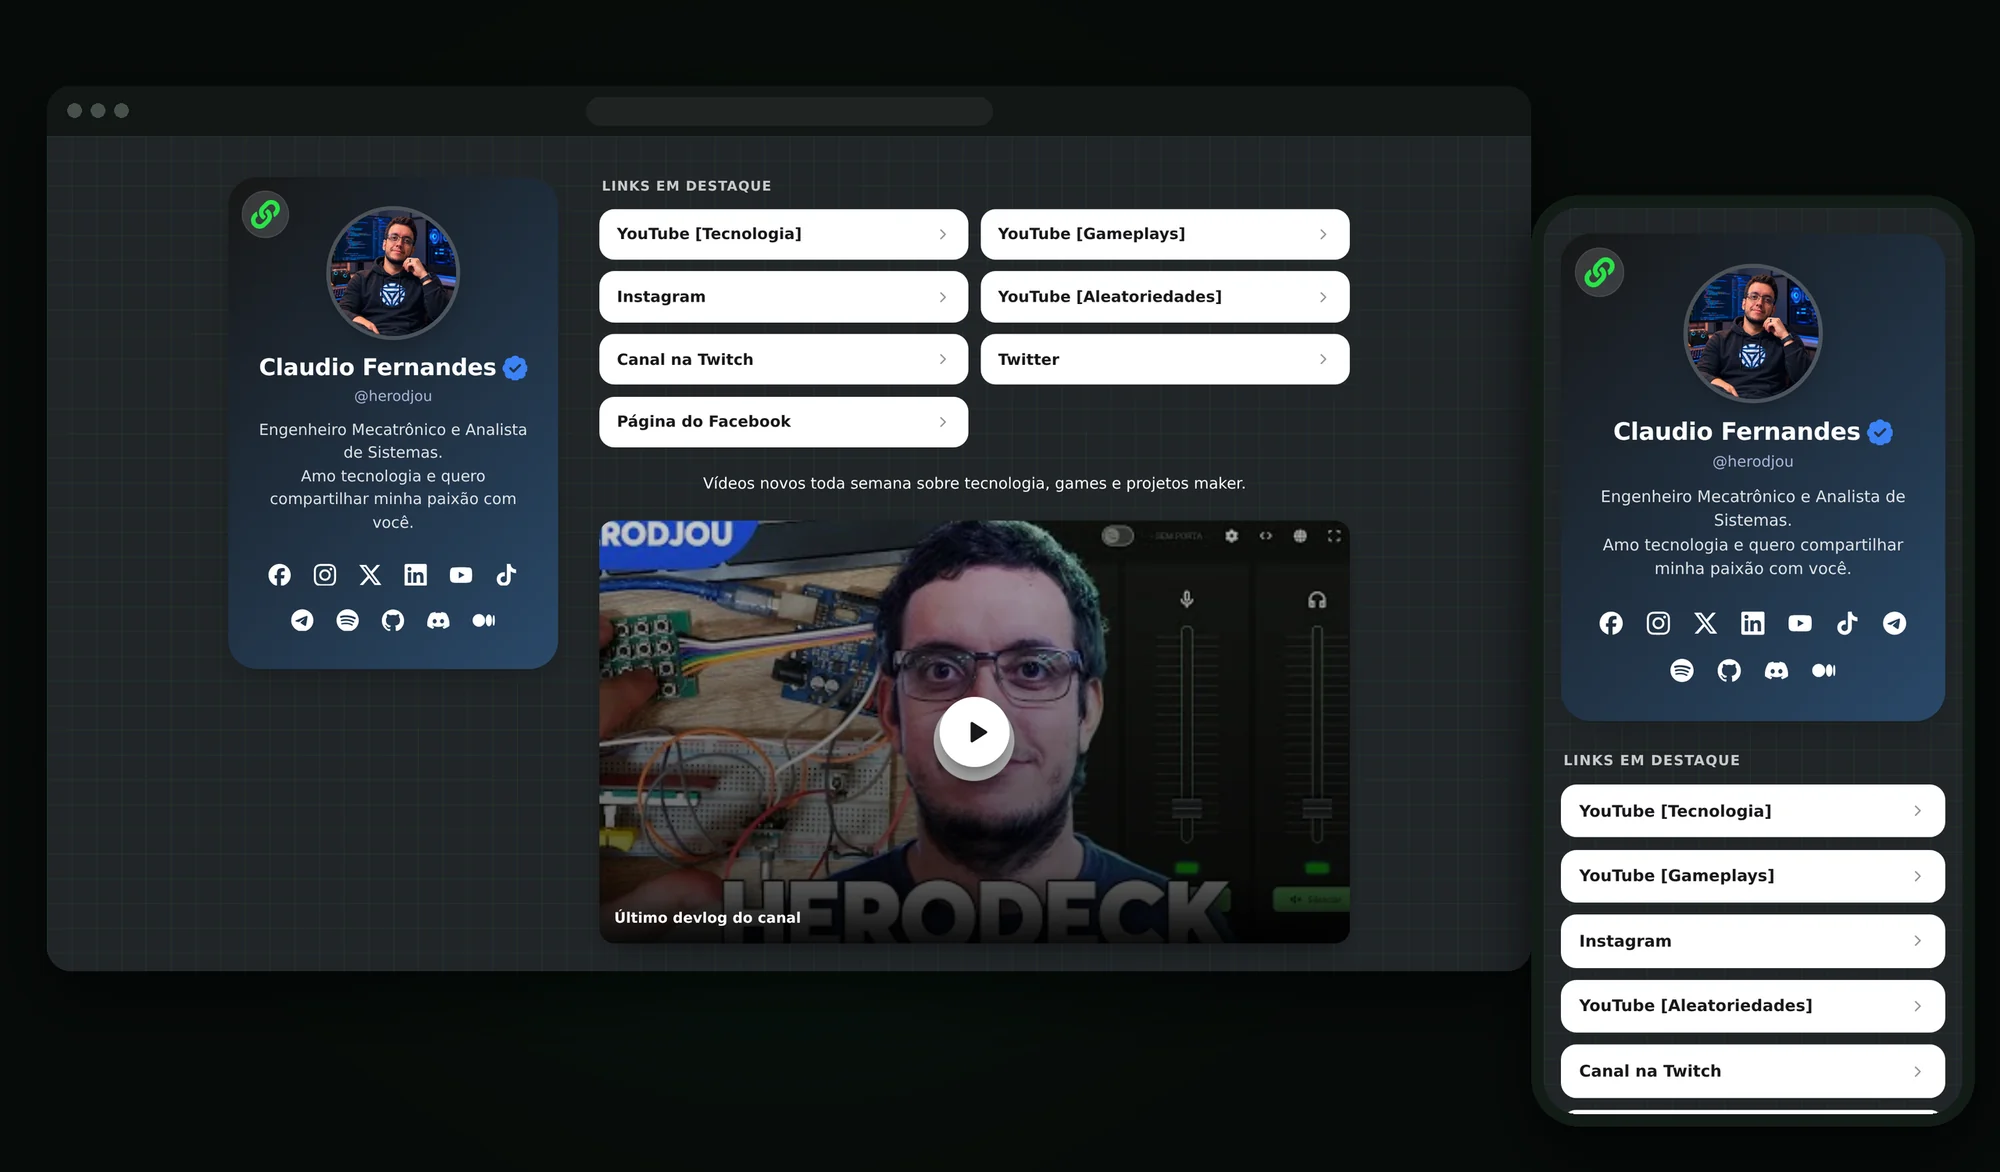
Task: Open Twitter link button in desktop view
Action: point(1165,359)
